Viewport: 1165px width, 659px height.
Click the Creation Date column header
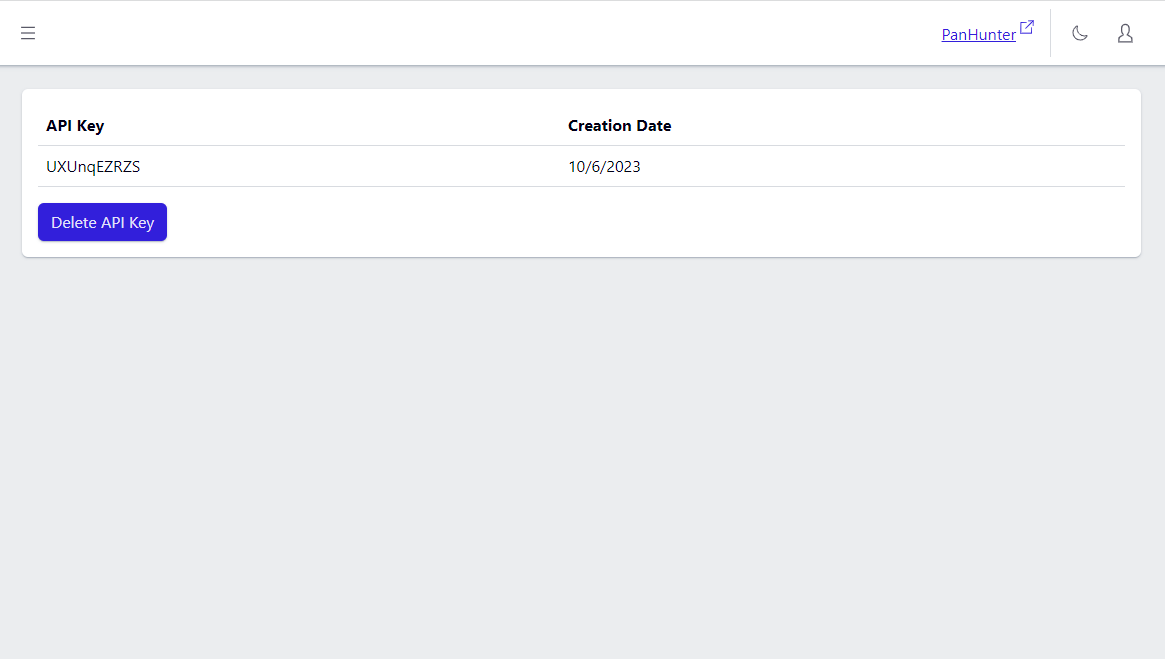619,126
